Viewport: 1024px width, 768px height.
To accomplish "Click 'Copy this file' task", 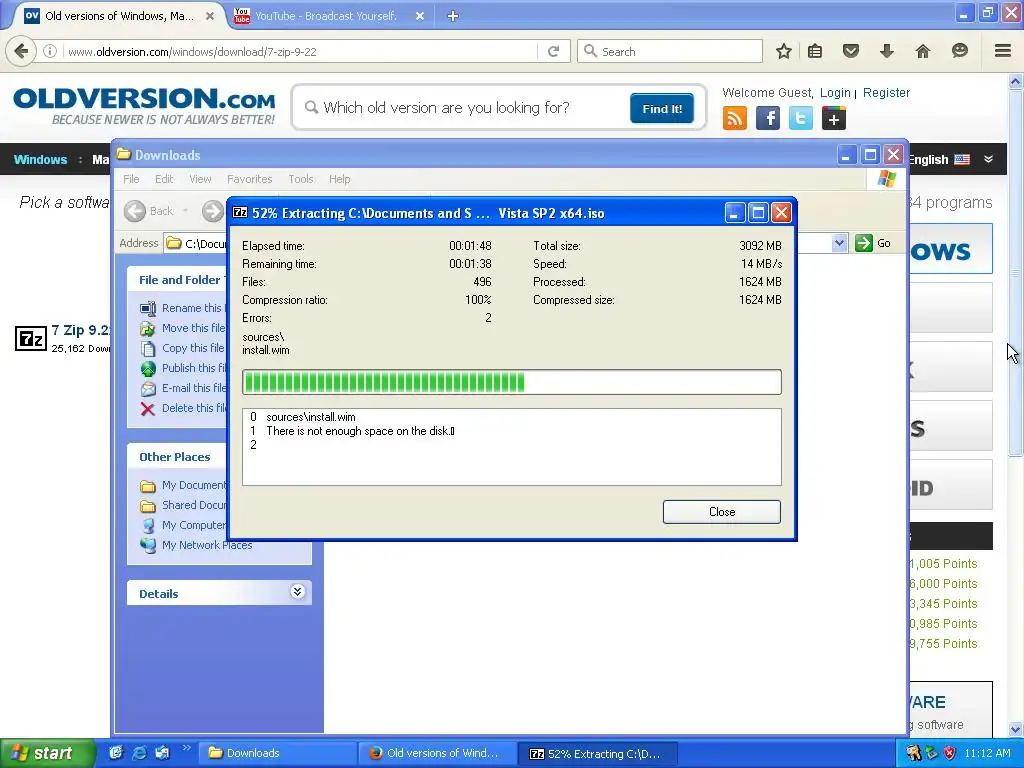I will coord(183,348).
